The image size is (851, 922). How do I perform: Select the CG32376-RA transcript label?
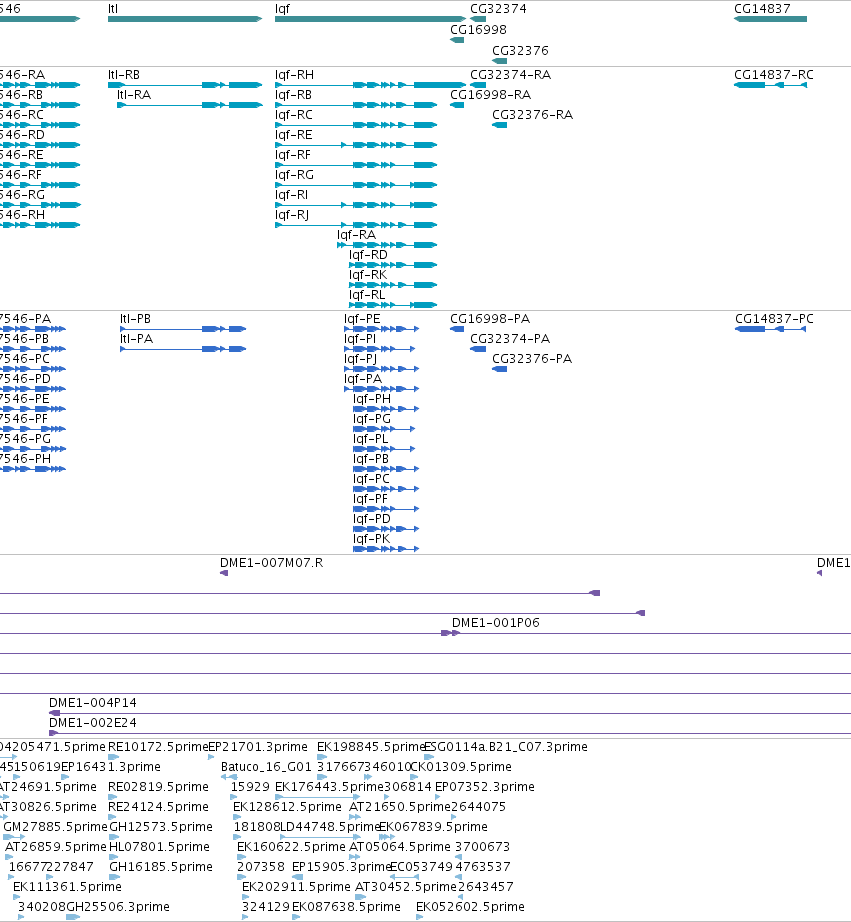(x=533, y=115)
